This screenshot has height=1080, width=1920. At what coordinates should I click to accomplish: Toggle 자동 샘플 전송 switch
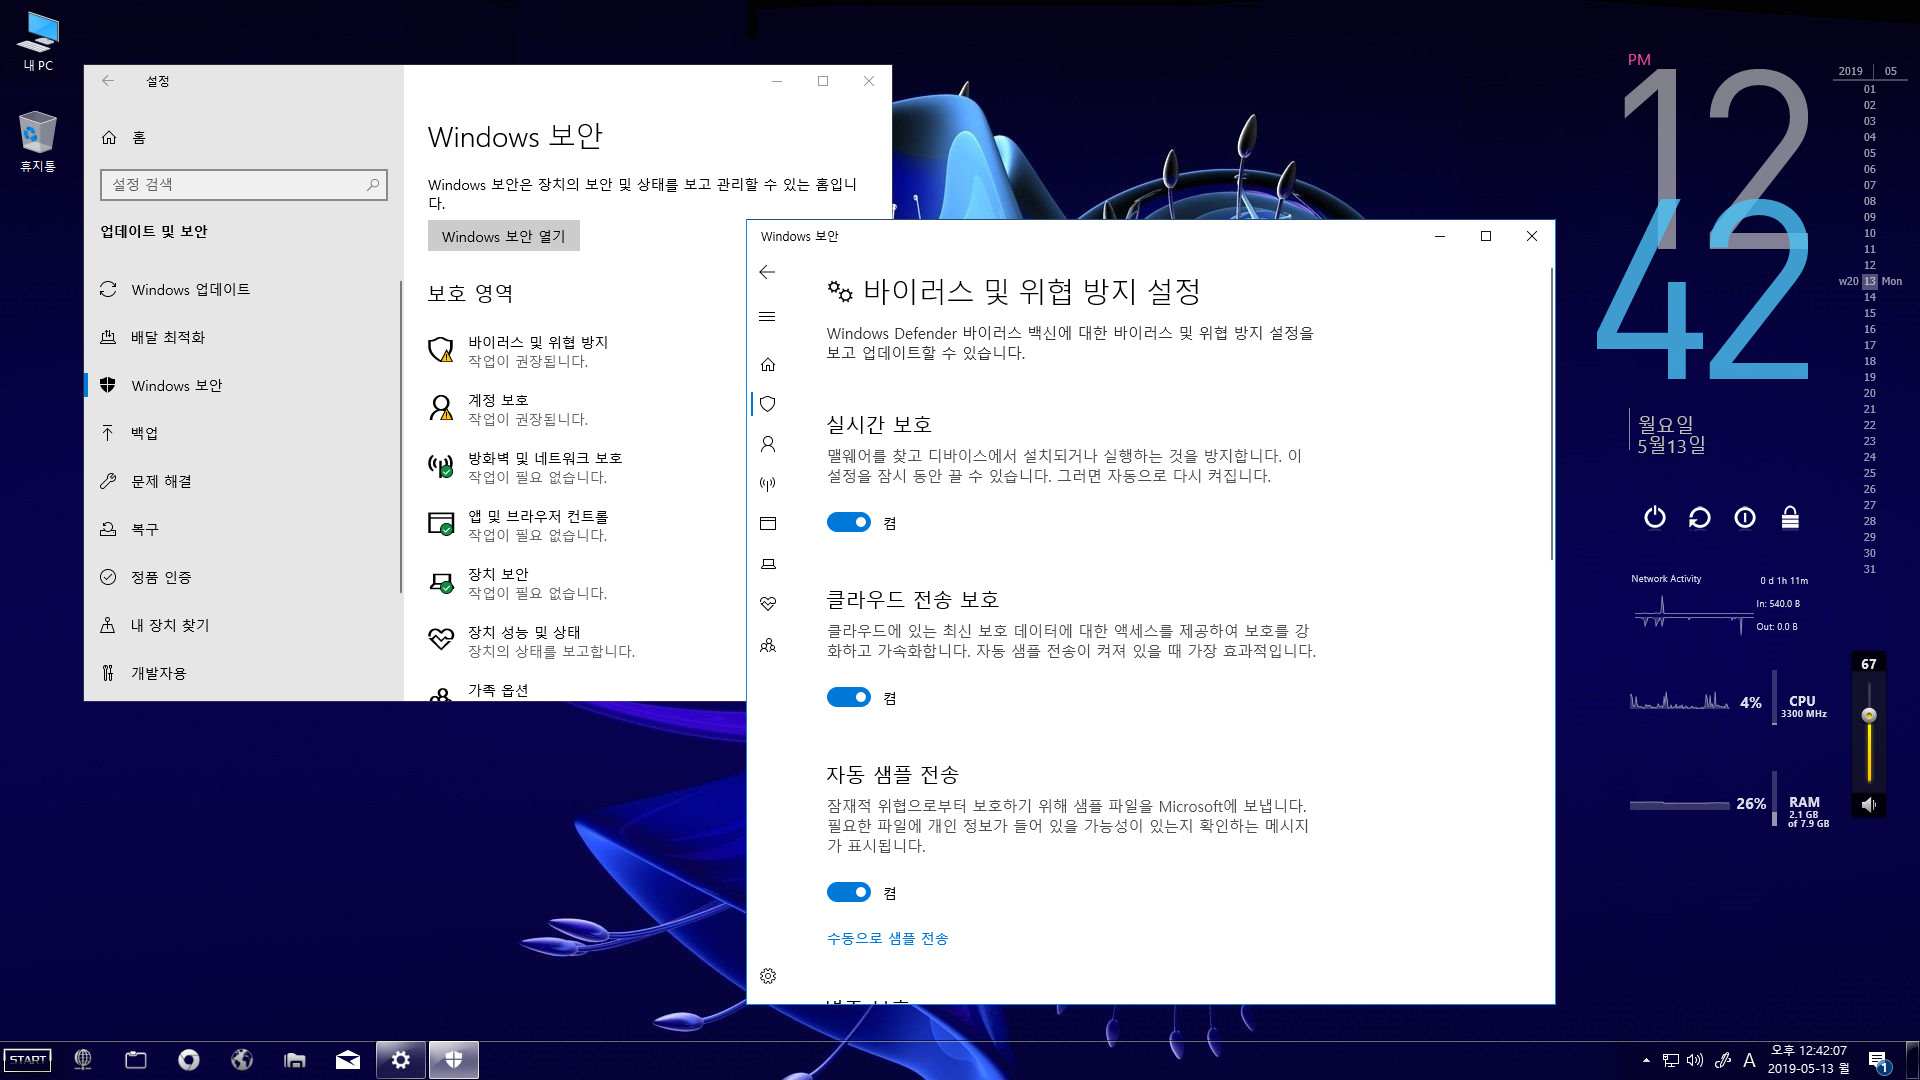coord(849,892)
